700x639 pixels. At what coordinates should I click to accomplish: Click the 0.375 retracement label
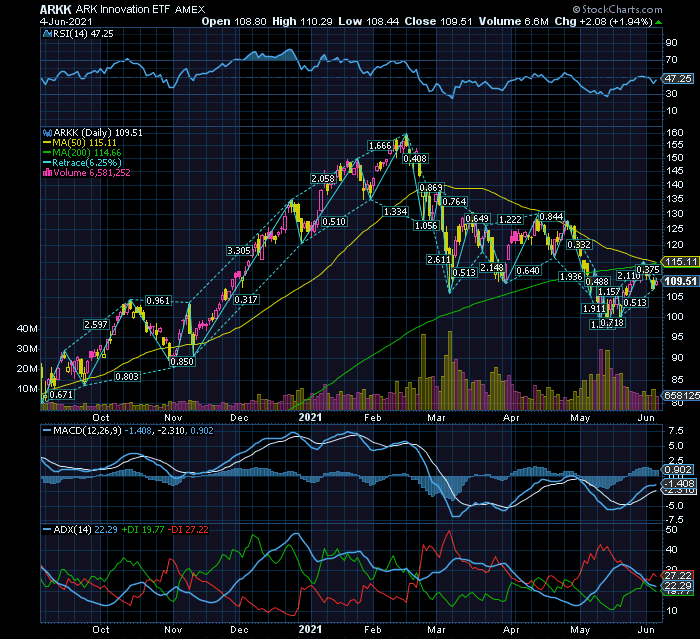[648, 270]
